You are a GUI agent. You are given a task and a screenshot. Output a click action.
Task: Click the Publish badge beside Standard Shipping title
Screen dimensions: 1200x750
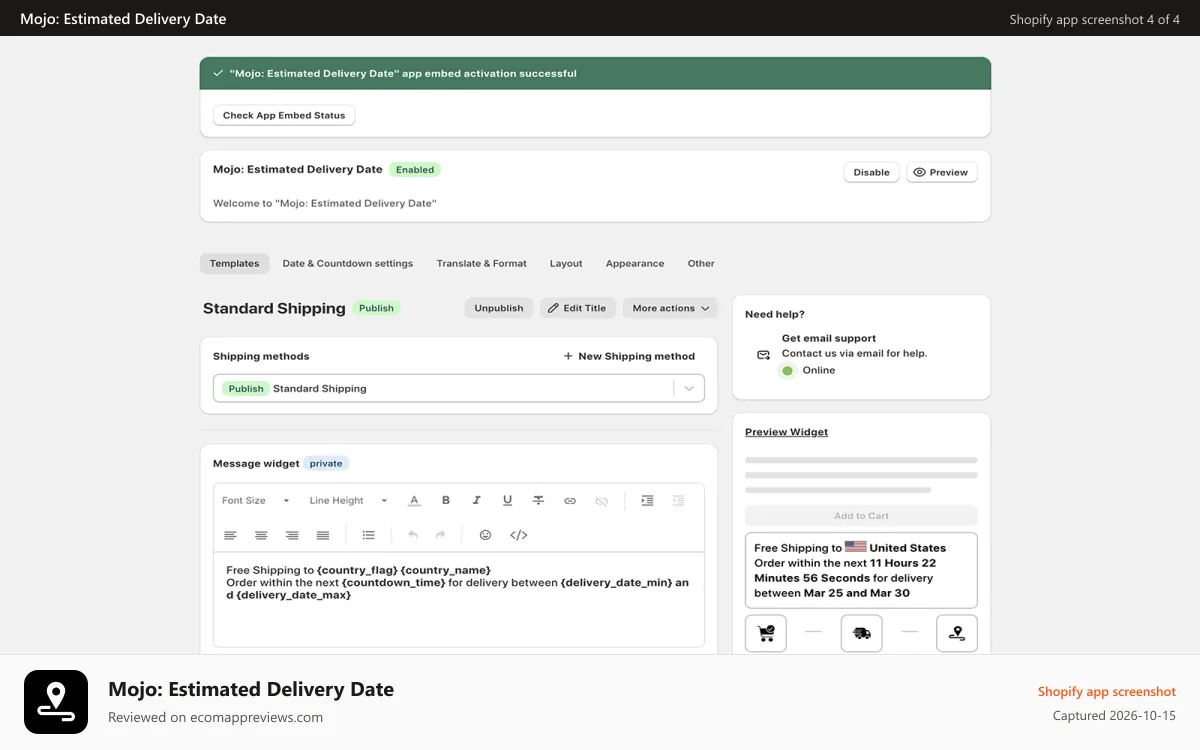tap(376, 308)
